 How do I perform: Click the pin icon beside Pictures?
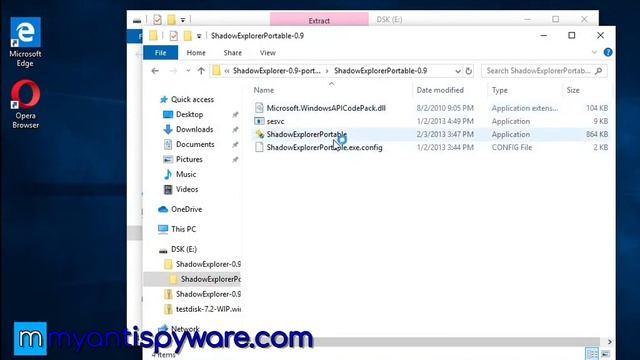(x=235, y=160)
